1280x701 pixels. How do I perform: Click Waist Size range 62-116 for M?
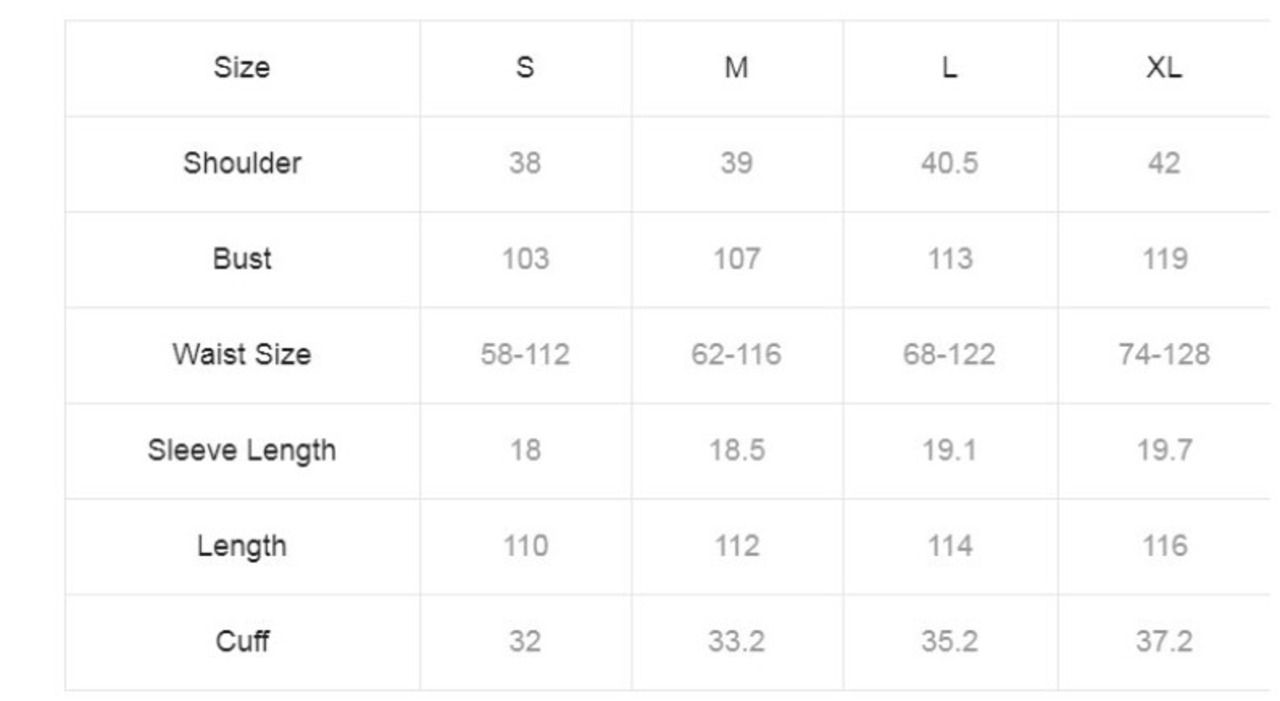[x=736, y=355]
